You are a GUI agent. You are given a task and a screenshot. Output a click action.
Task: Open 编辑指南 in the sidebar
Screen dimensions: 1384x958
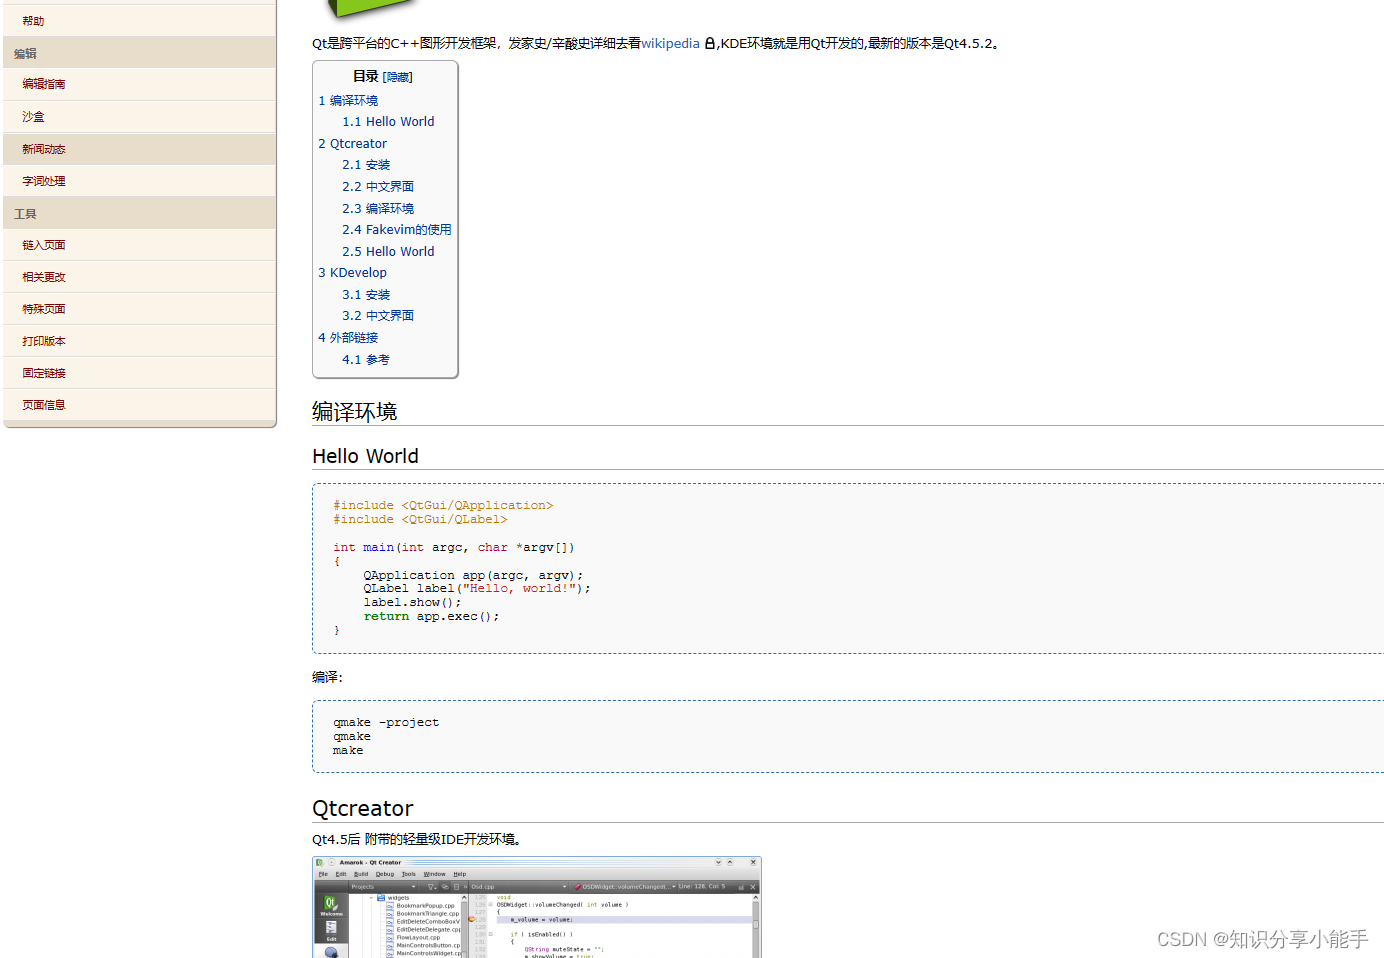pos(44,84)
